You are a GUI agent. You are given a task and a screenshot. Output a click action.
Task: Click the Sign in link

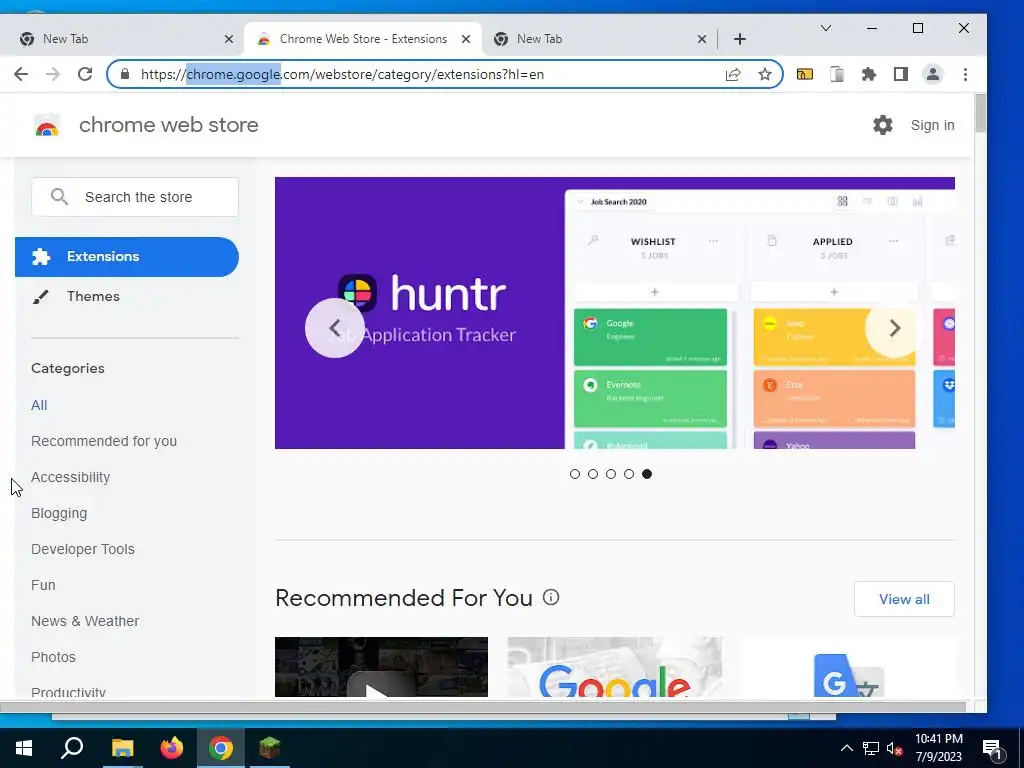point(933,125)
